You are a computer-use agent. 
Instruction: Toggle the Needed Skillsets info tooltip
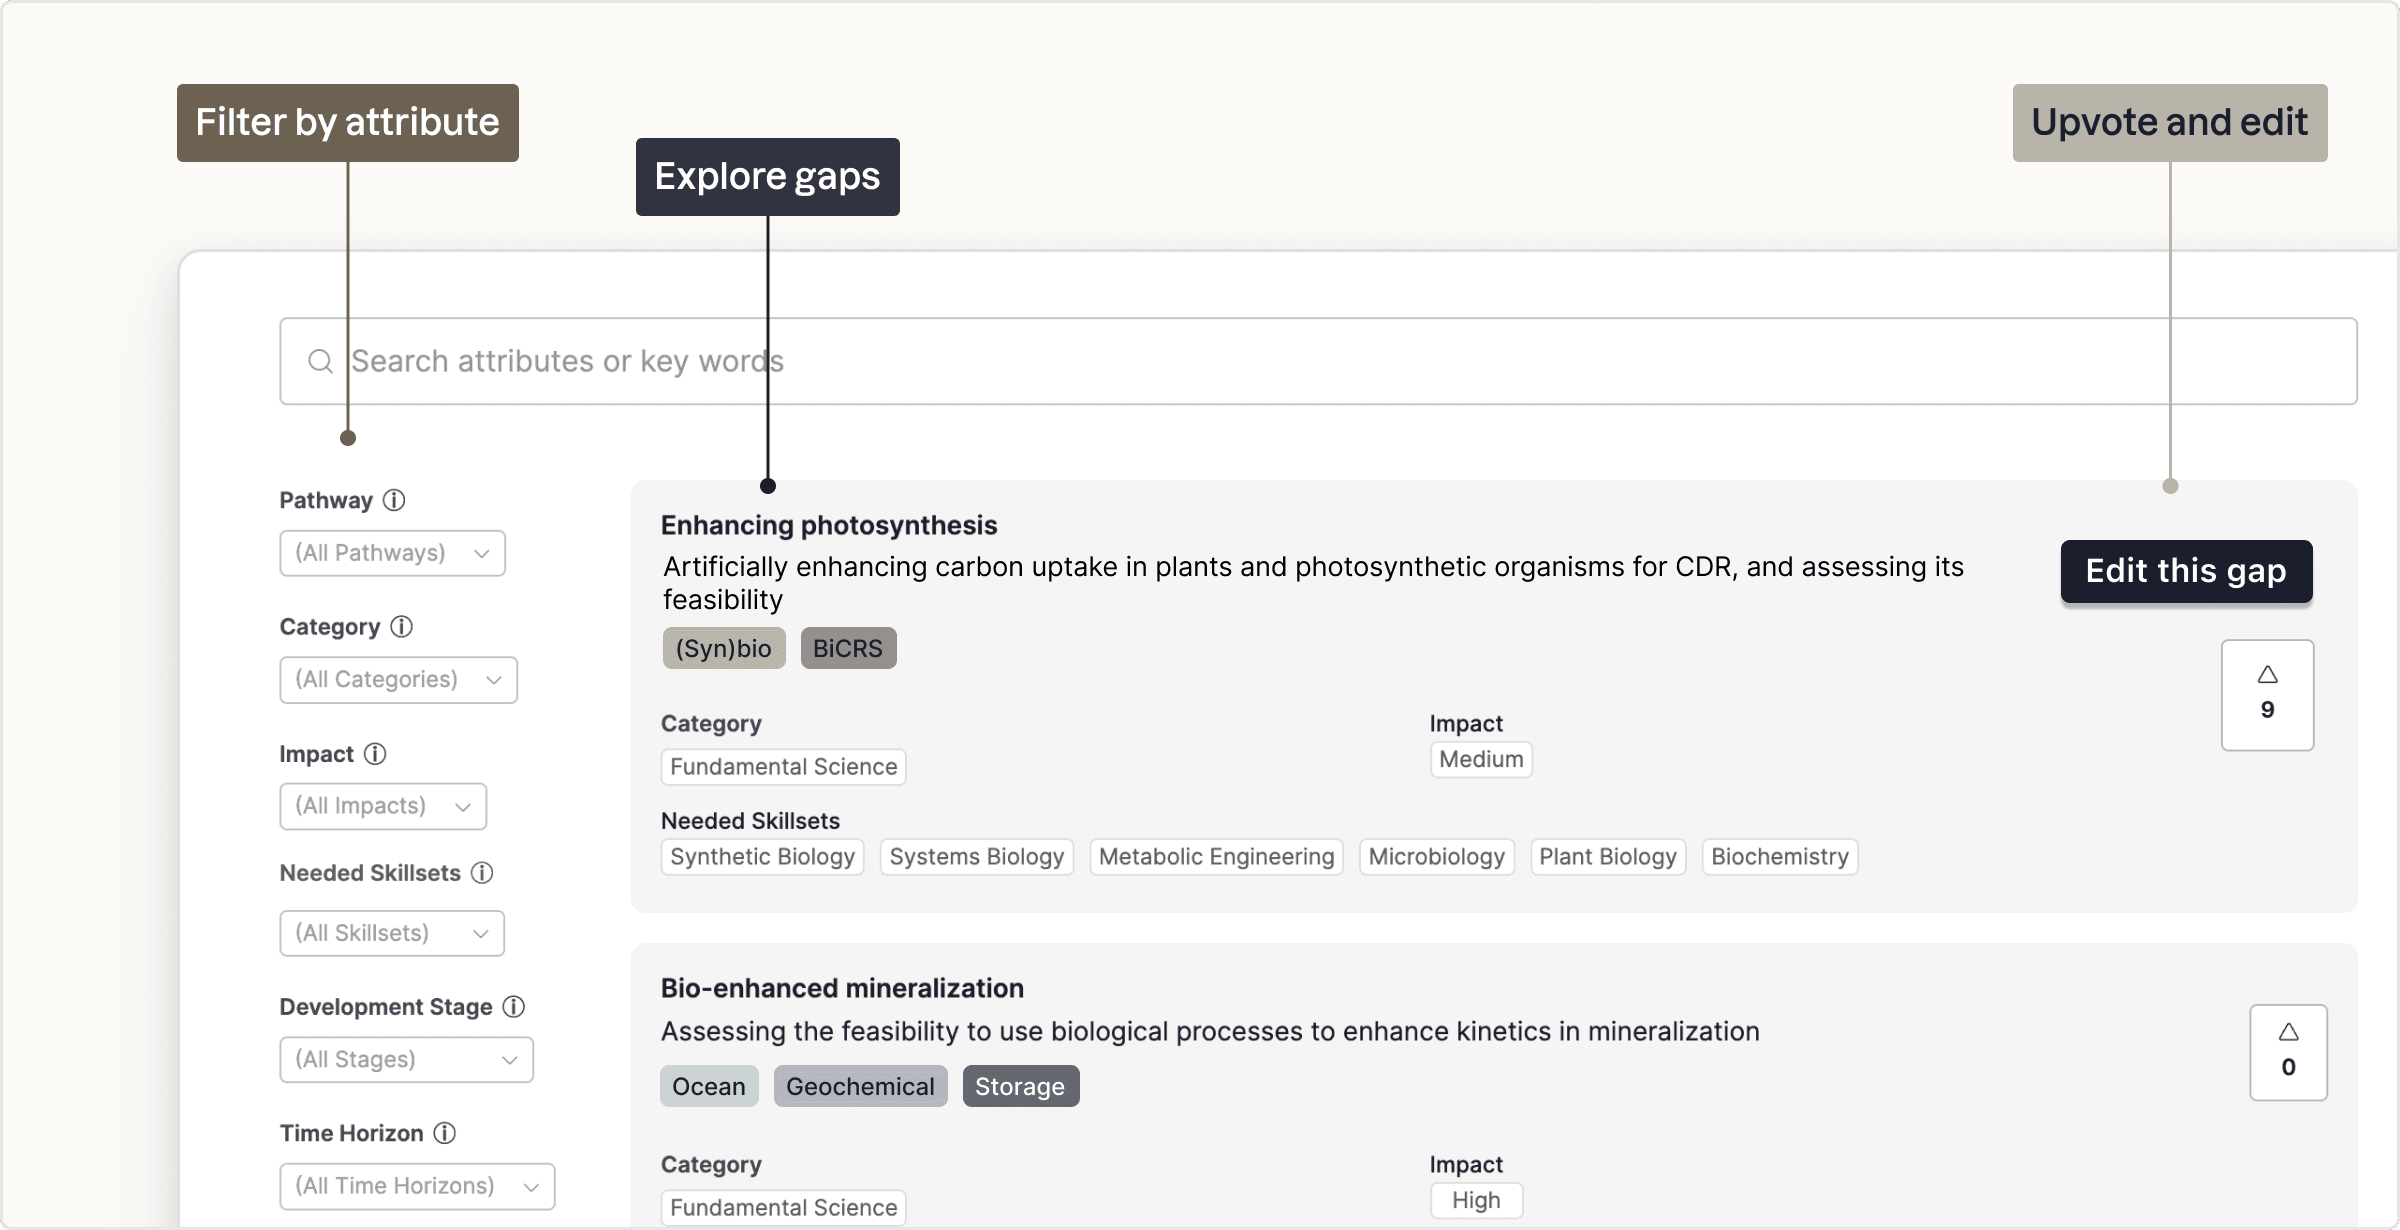click(485, 874)
